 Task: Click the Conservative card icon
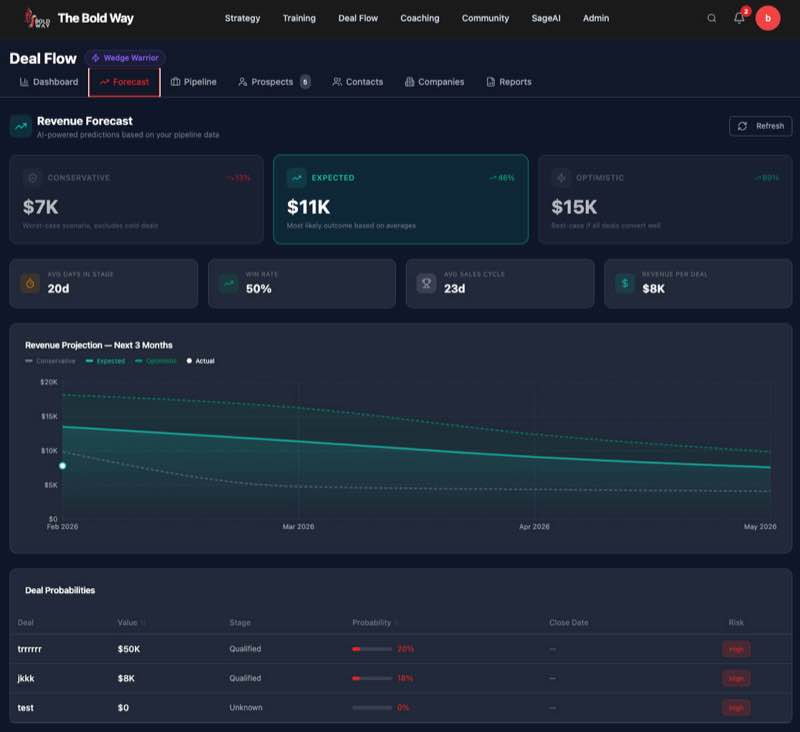[33, 178]
